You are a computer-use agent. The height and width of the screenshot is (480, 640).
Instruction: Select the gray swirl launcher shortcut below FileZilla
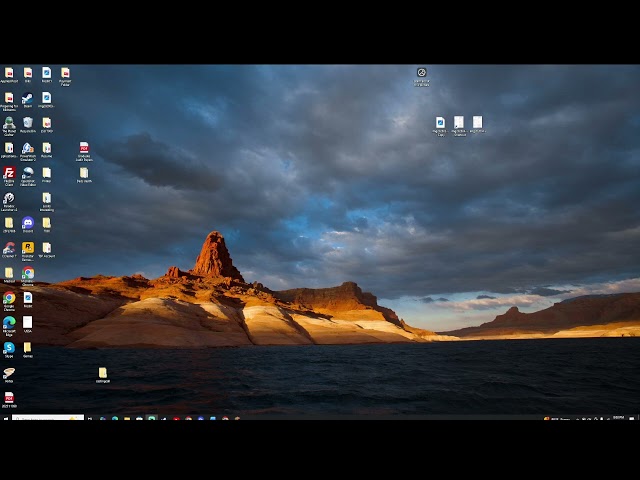pyautogui.click(x=9, y=201)
